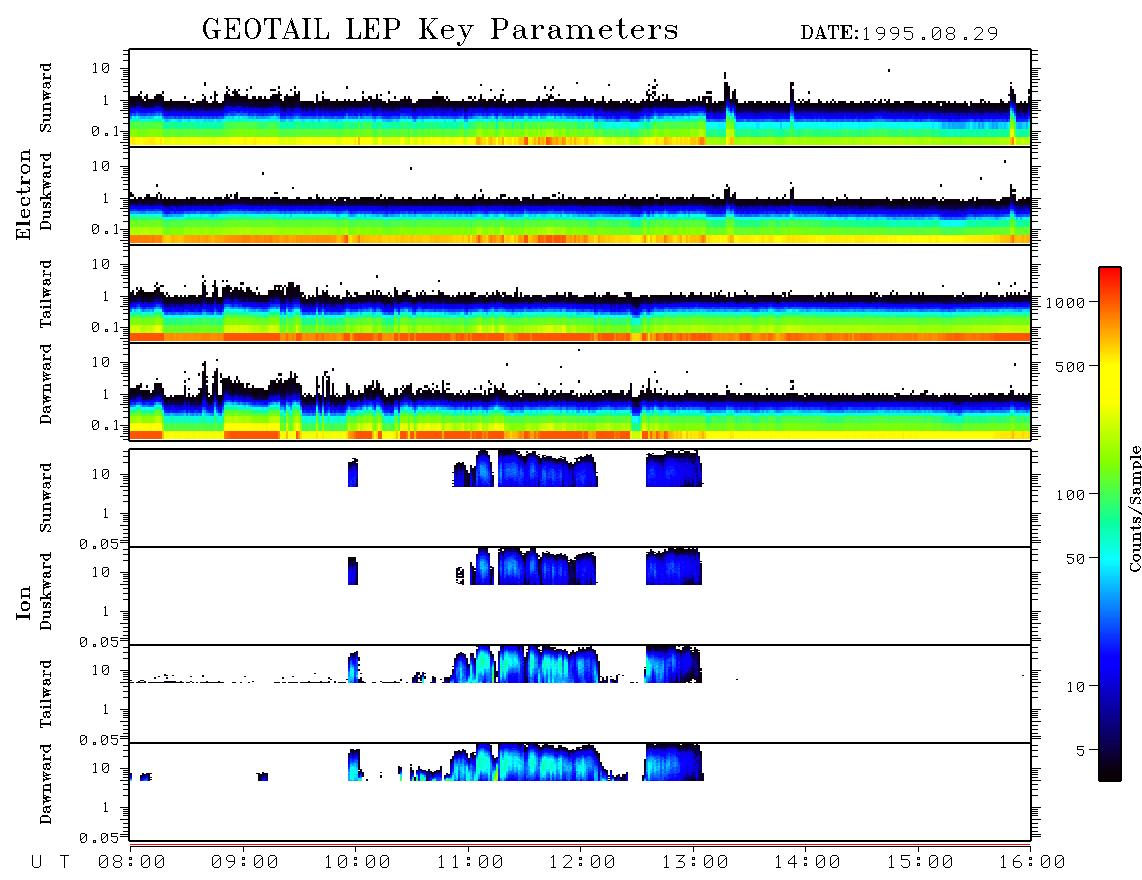Click the Electron "Dawnward" panel label
The width and height of the screenshot is (1142, 880).
tap(45, 385)
